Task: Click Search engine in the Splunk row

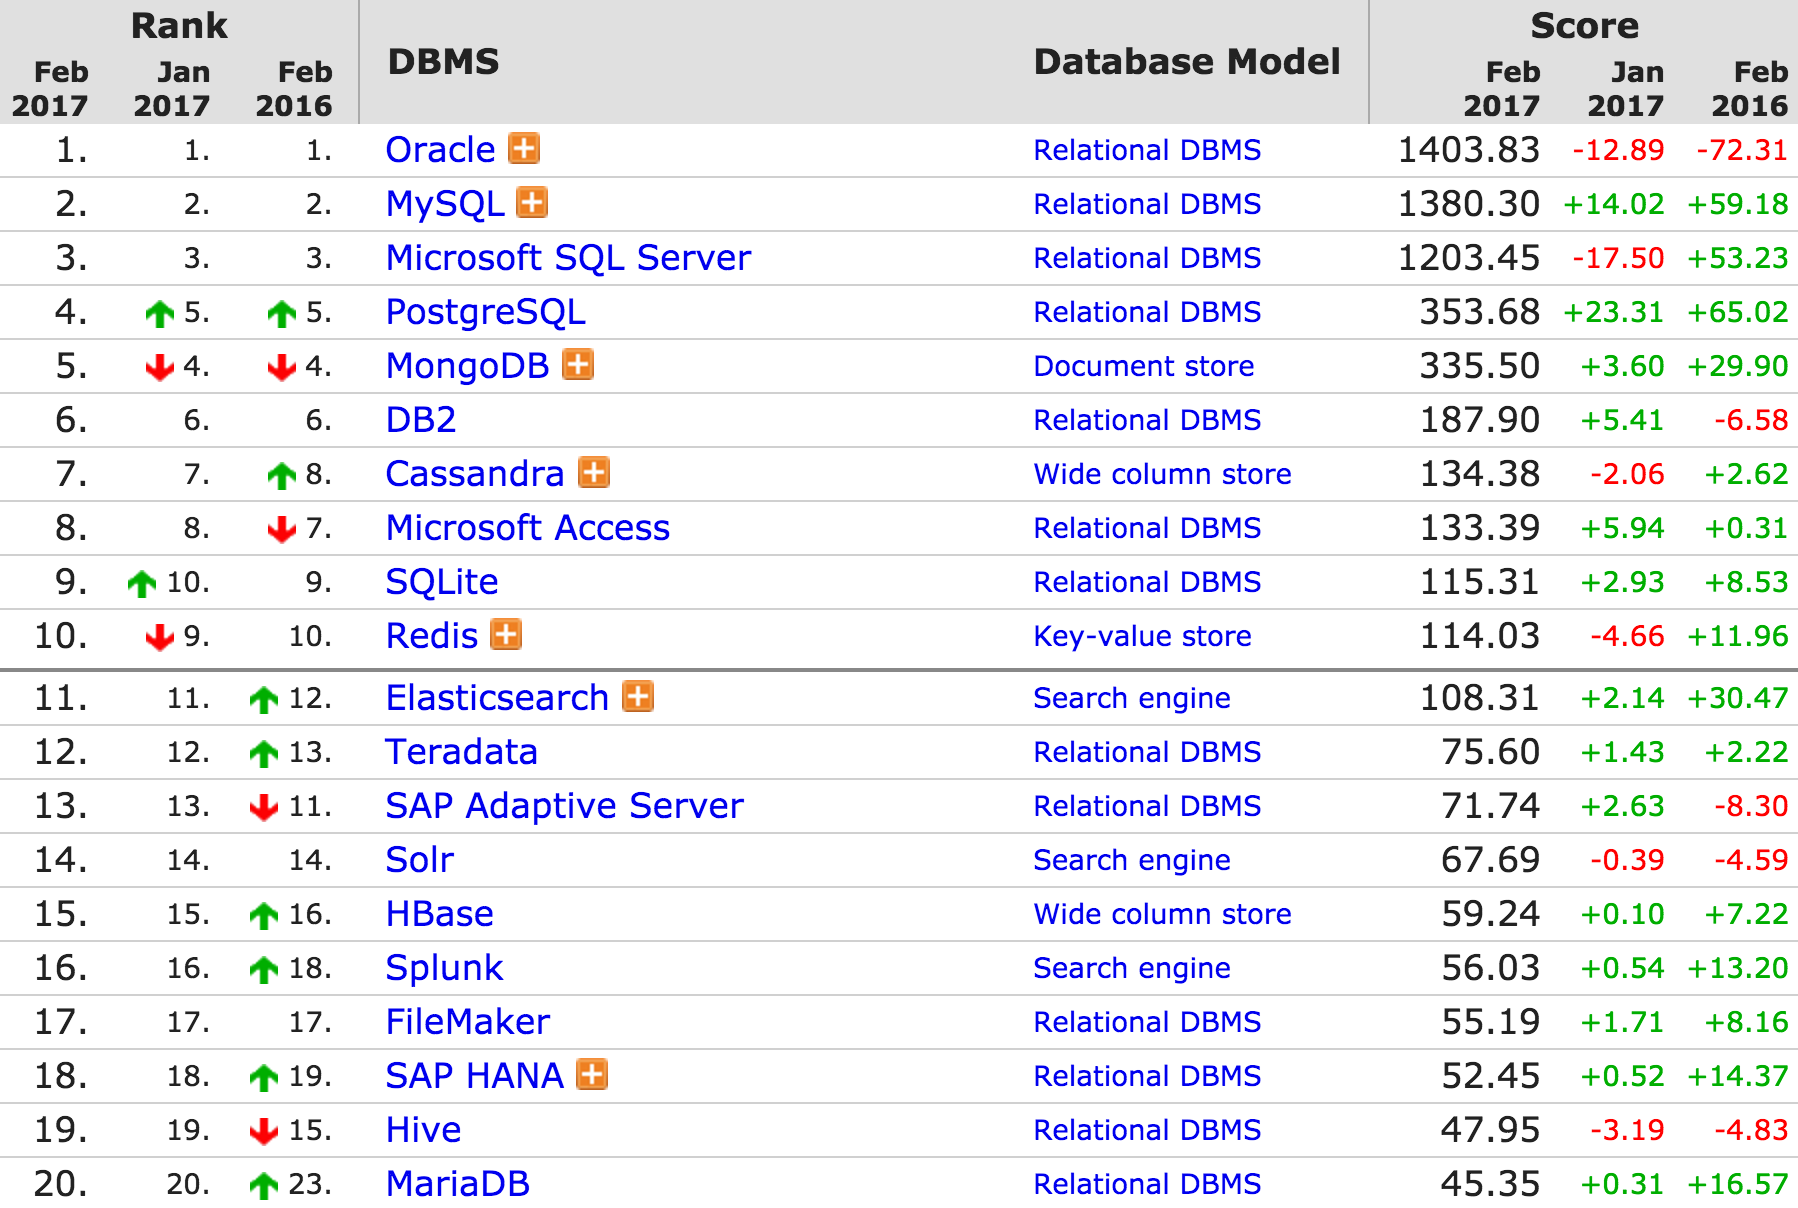Action: pos(1131,968)
